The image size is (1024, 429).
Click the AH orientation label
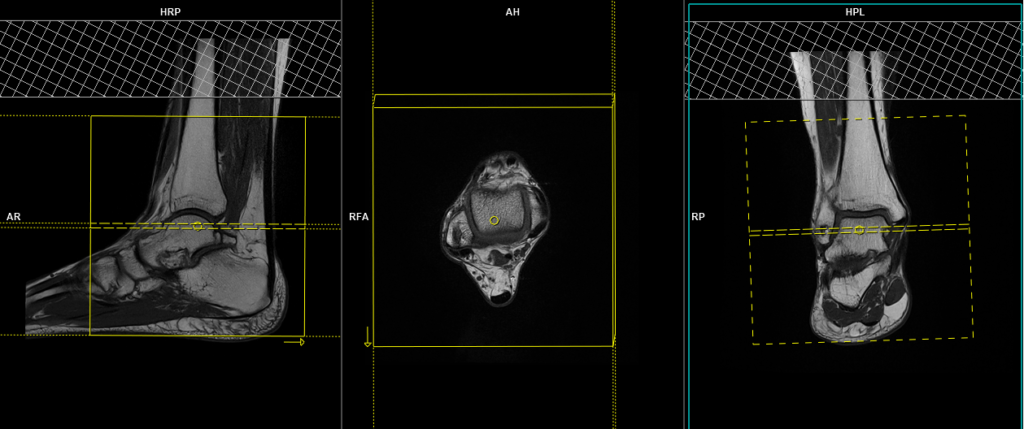(513, 12)
